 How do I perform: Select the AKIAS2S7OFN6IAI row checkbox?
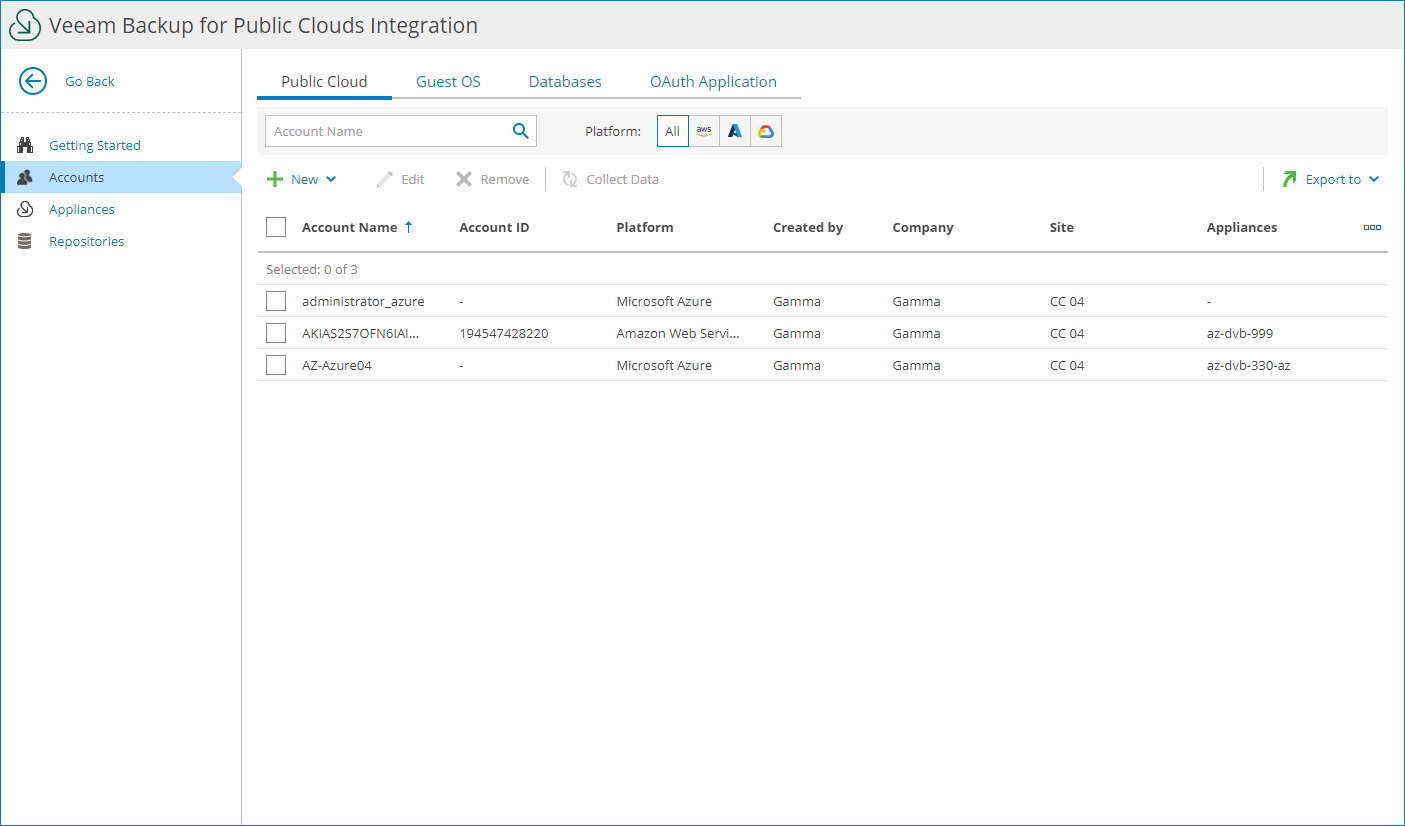click(x=275, y=332)
